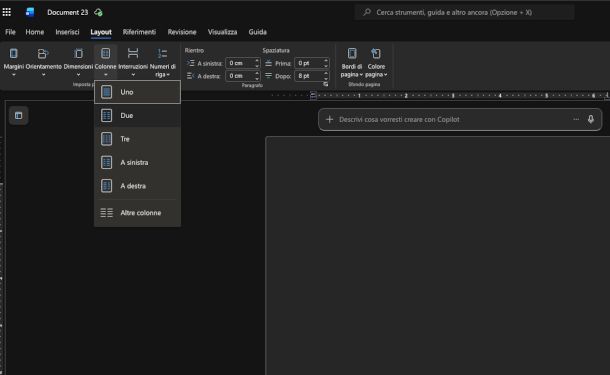Choose the A sinistra column layout
The width and height of the screenshot is (610, 375).
pyautogui.click(x=137, y=162)
